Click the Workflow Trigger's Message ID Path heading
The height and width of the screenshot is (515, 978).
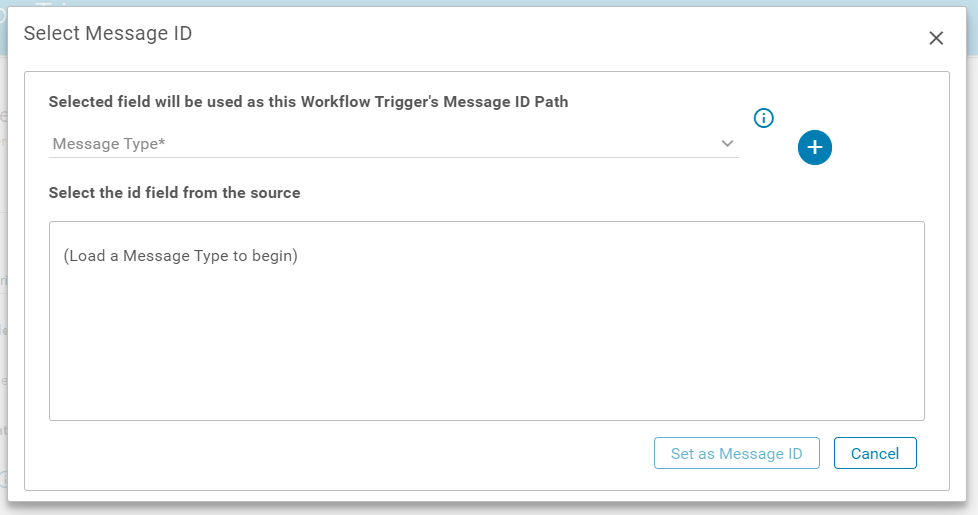tap(308, 102)
